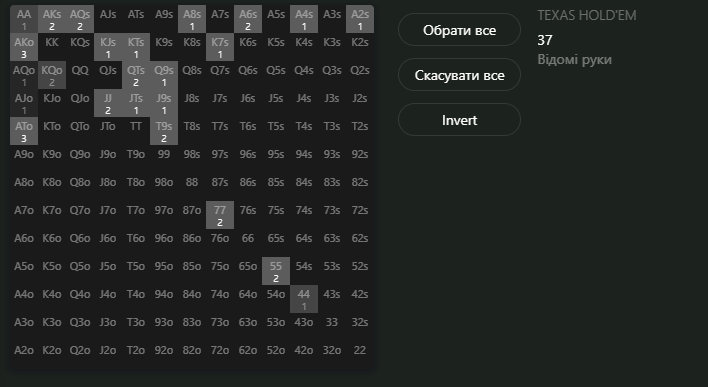Toggle the K7s hand cell
The width and height of the screenshot is (708, 387).
[x=220, y=47]
